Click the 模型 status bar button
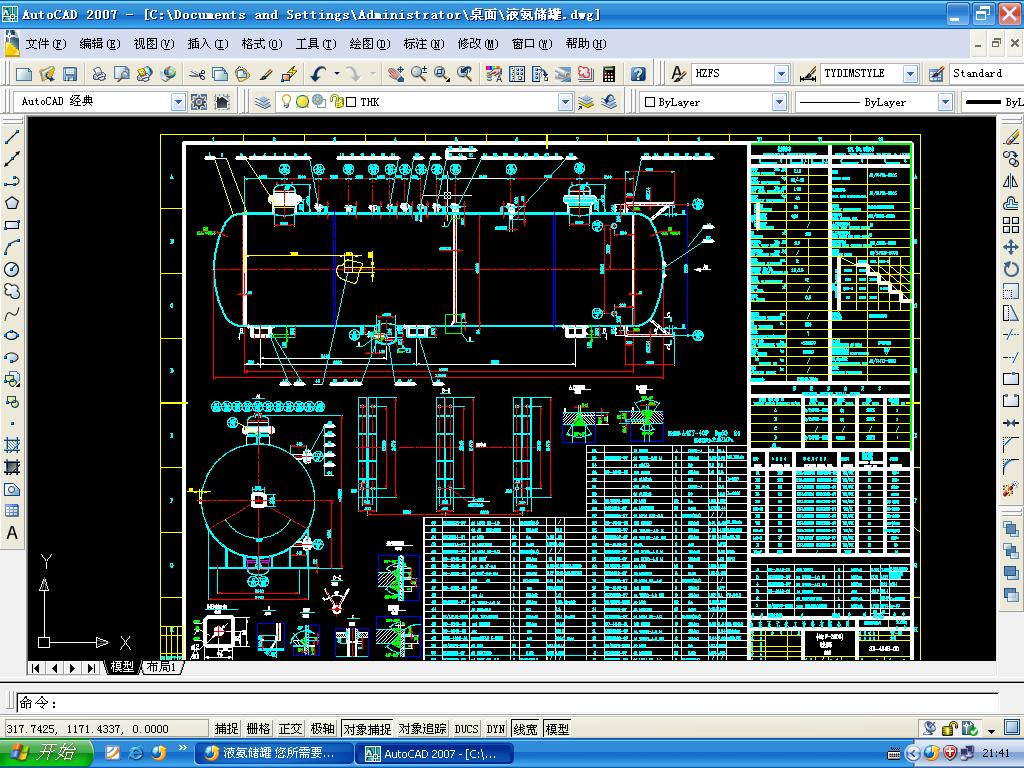Image resolution: width=1024 pixels, height=768 pixels. (x=557, y=729)
